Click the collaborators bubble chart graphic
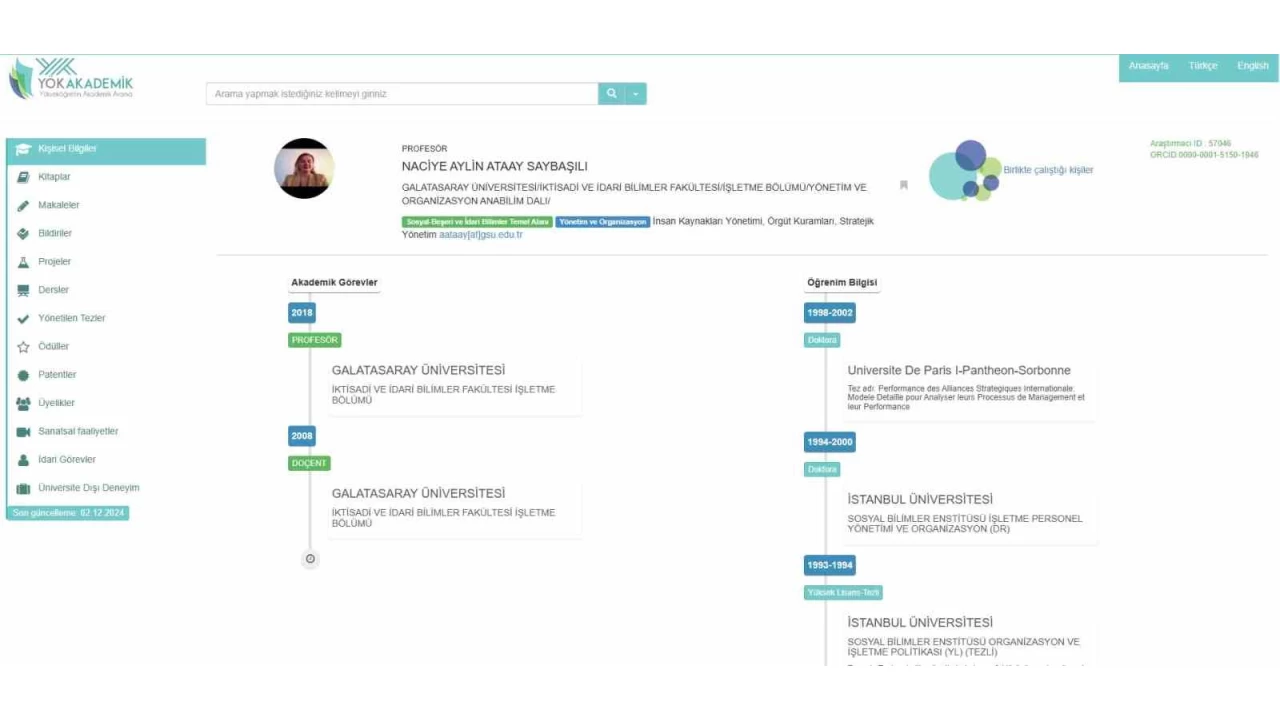The image size is (1280, 720). (964, 170)
